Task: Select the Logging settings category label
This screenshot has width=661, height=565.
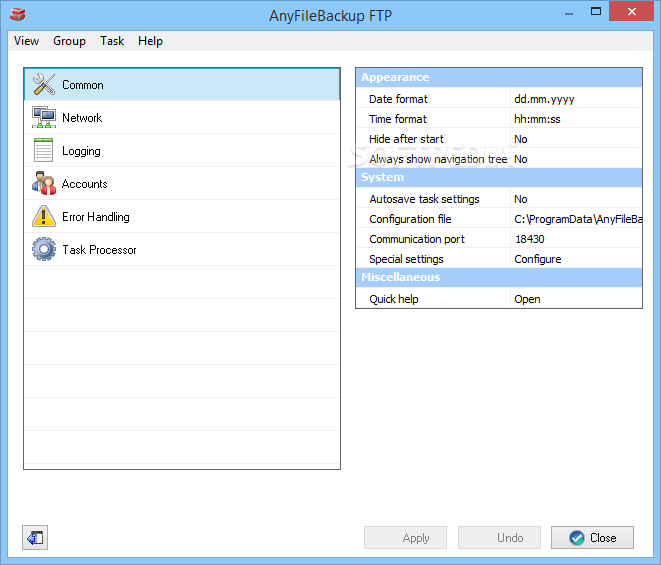Action: click(x=81, y=151)
